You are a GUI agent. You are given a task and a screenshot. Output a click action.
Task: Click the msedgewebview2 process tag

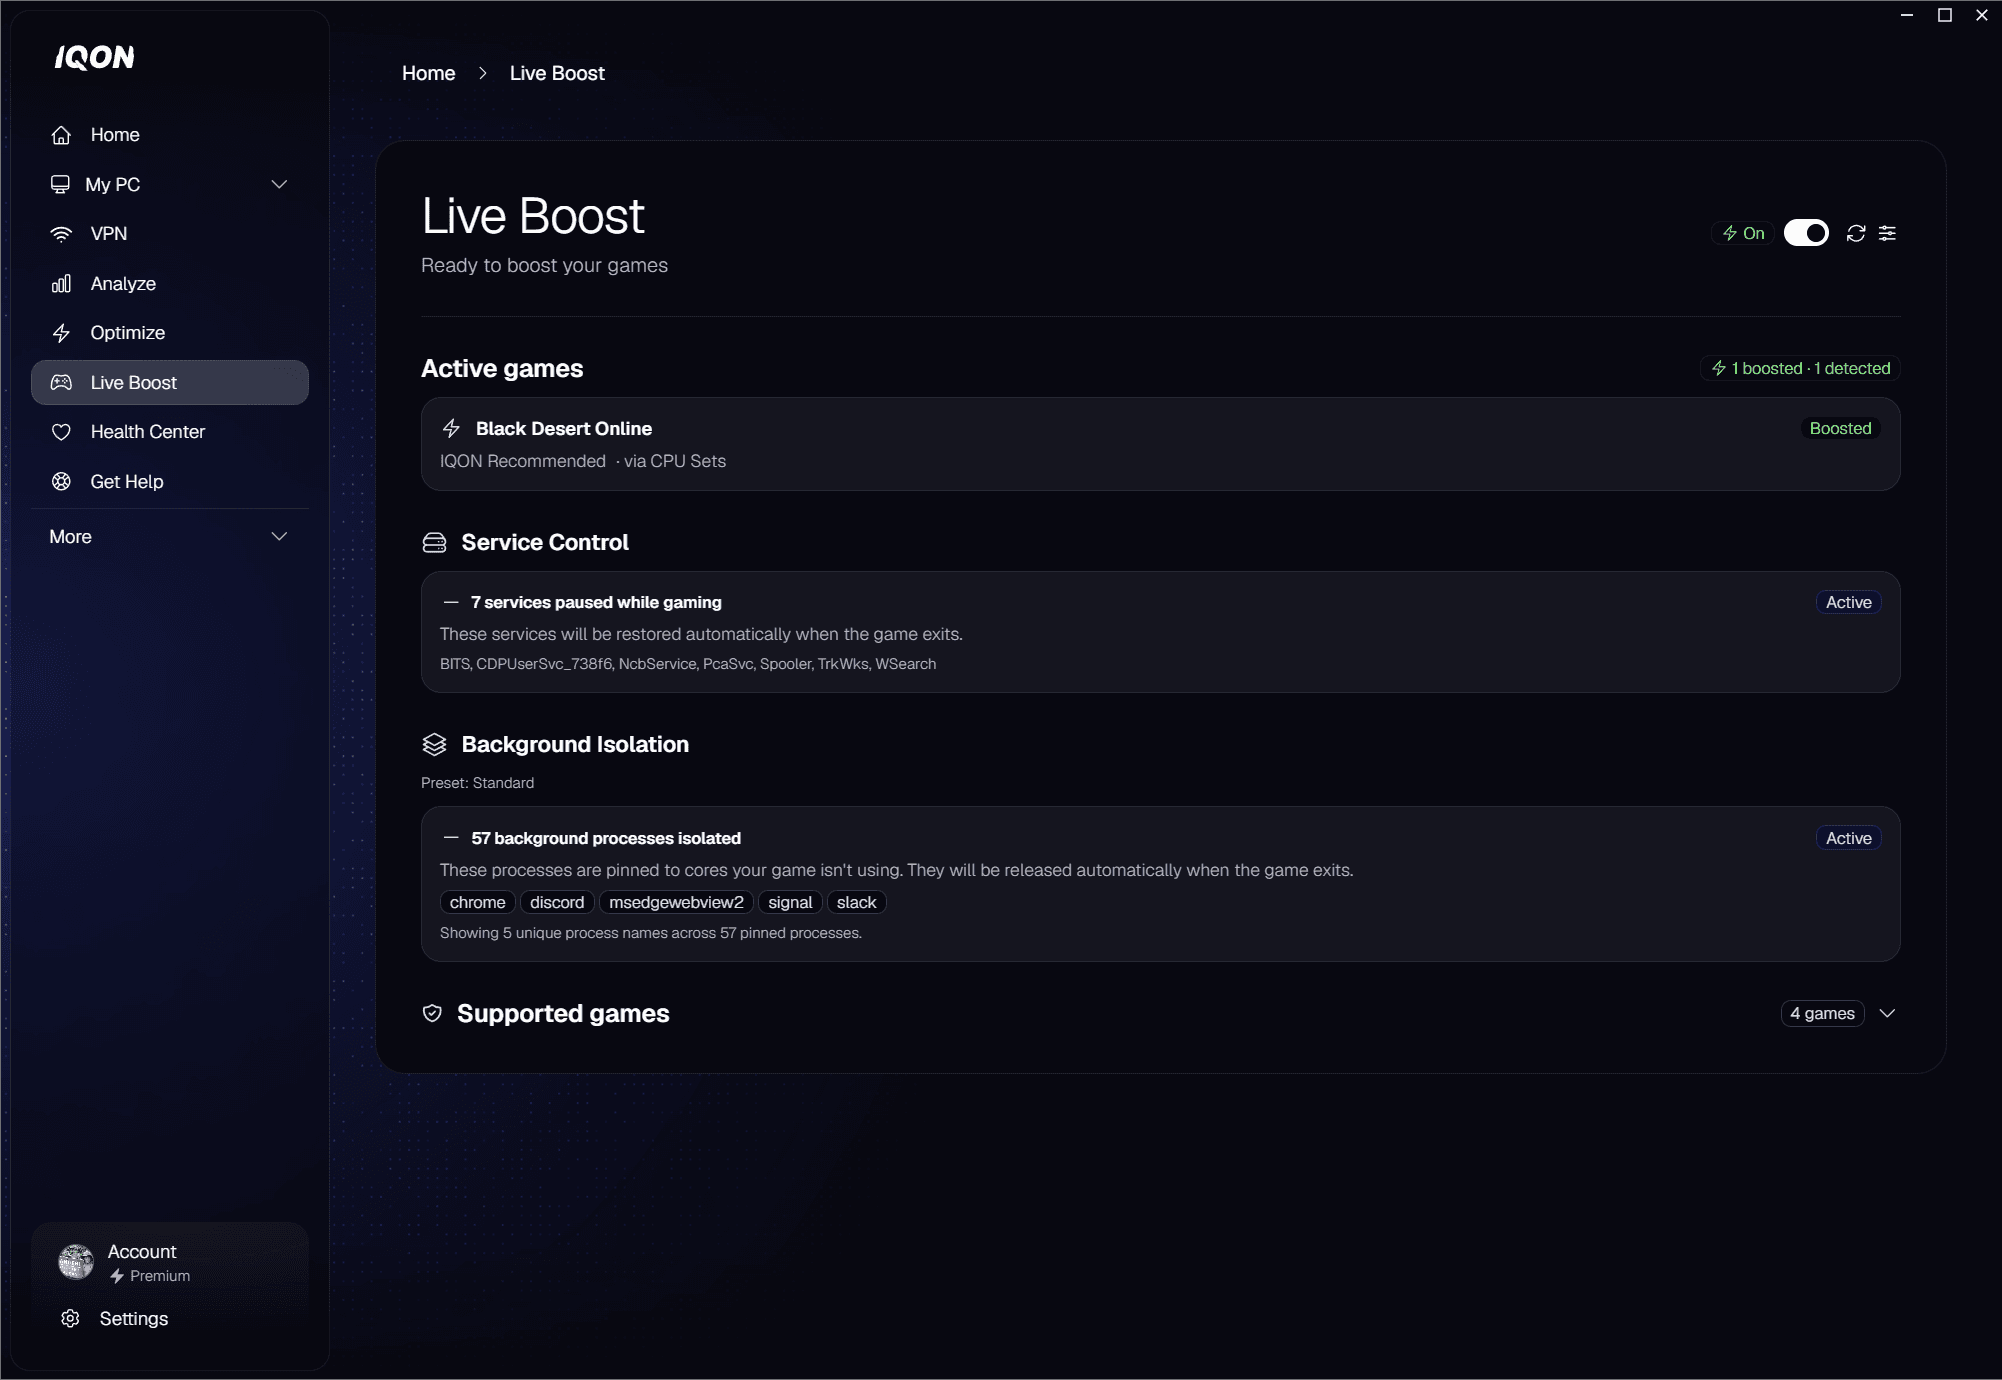676,902
